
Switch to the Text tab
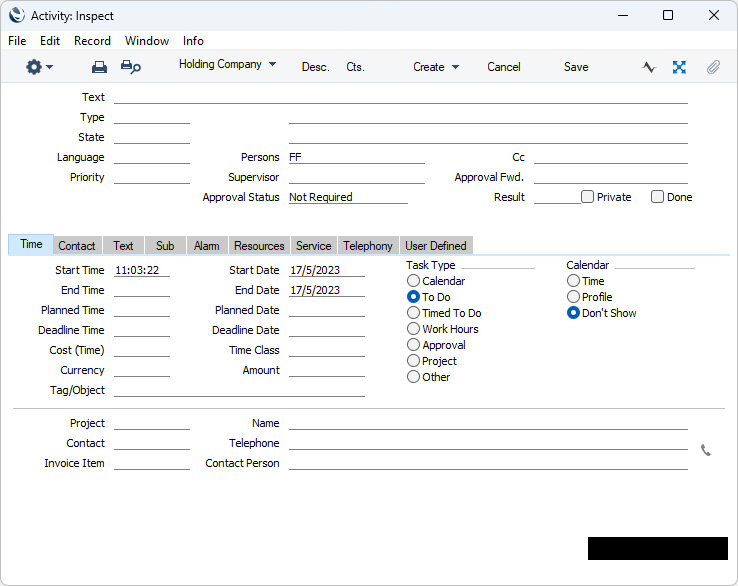[x=123, y=246]
